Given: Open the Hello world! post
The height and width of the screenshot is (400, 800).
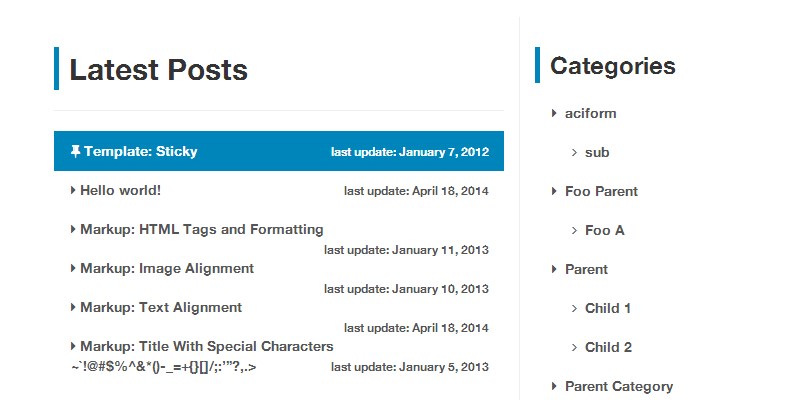Looking at the screenshot, I should [120, 190].
